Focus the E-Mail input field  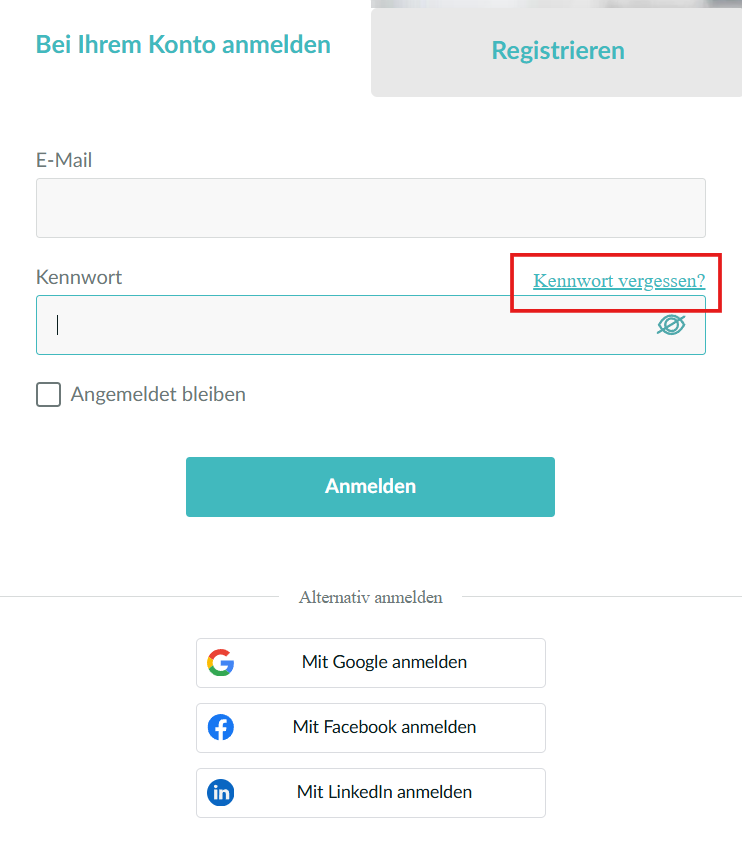(370, 208)
